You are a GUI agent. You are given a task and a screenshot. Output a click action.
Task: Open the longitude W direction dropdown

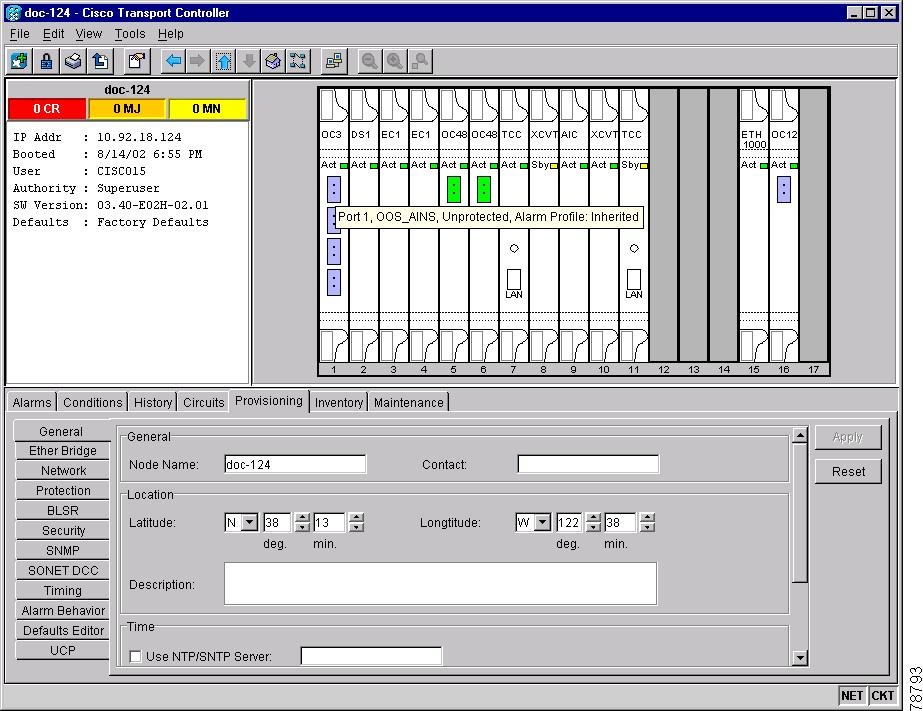pos(543,523)
